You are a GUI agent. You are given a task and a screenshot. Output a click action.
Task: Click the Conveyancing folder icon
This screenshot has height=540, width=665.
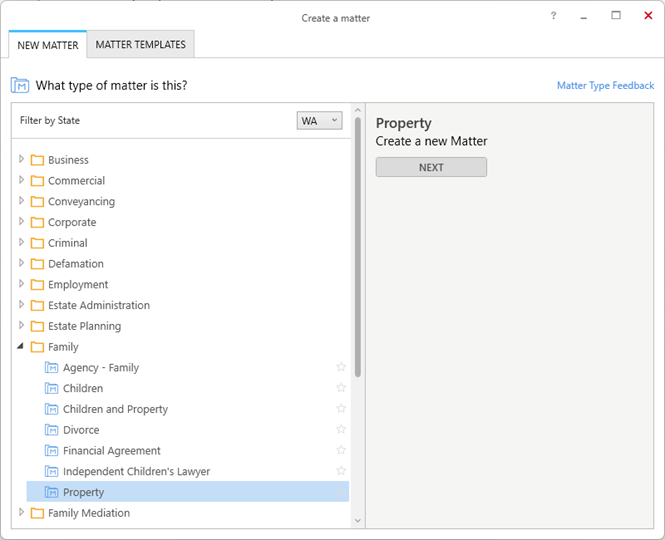37,201
